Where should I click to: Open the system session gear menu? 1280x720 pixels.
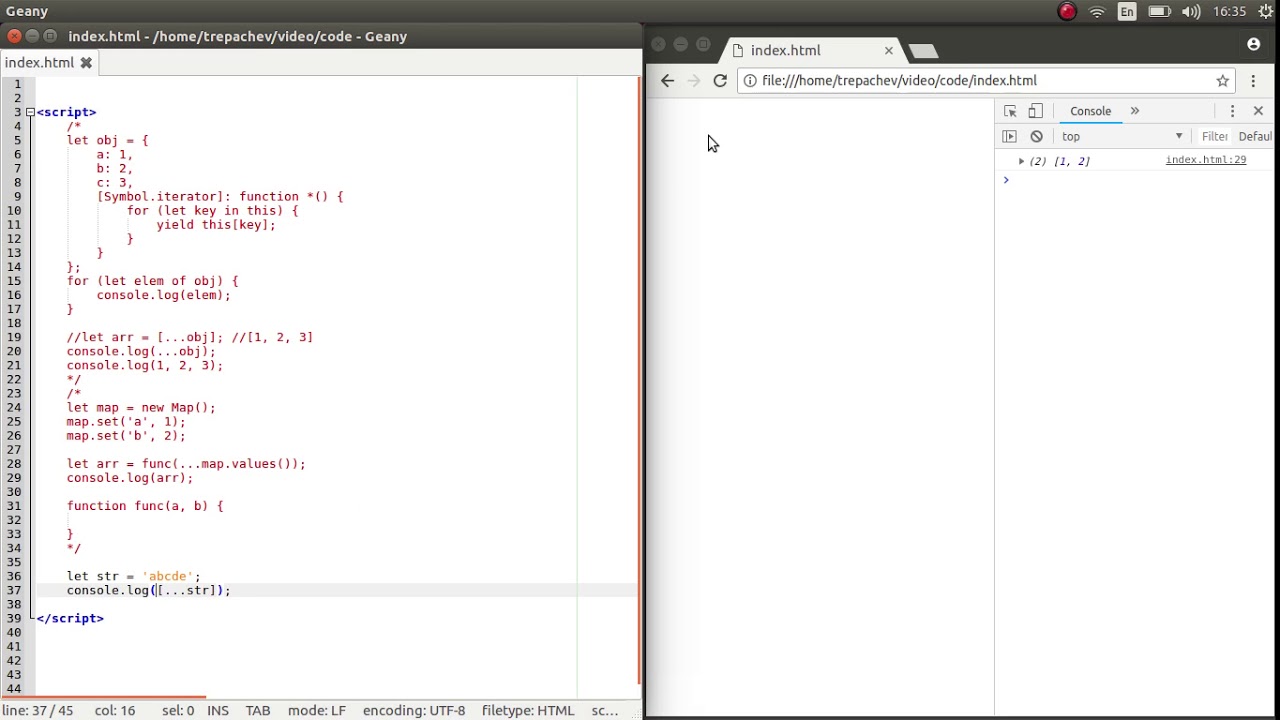[x=1266, y=12]
